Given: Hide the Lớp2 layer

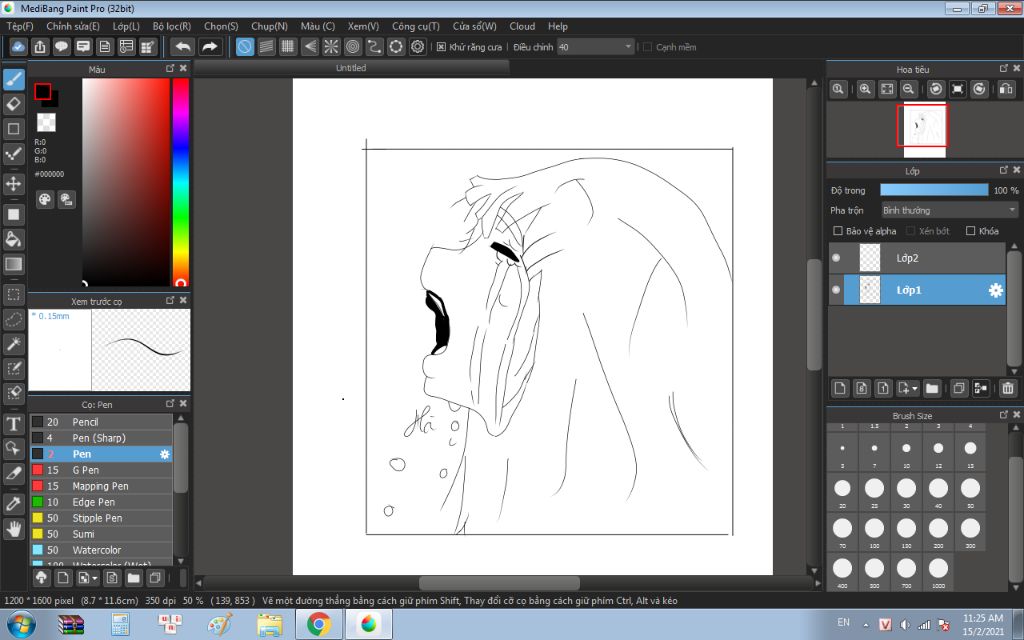Looking at the screenshot, I should tap(836, 258).
